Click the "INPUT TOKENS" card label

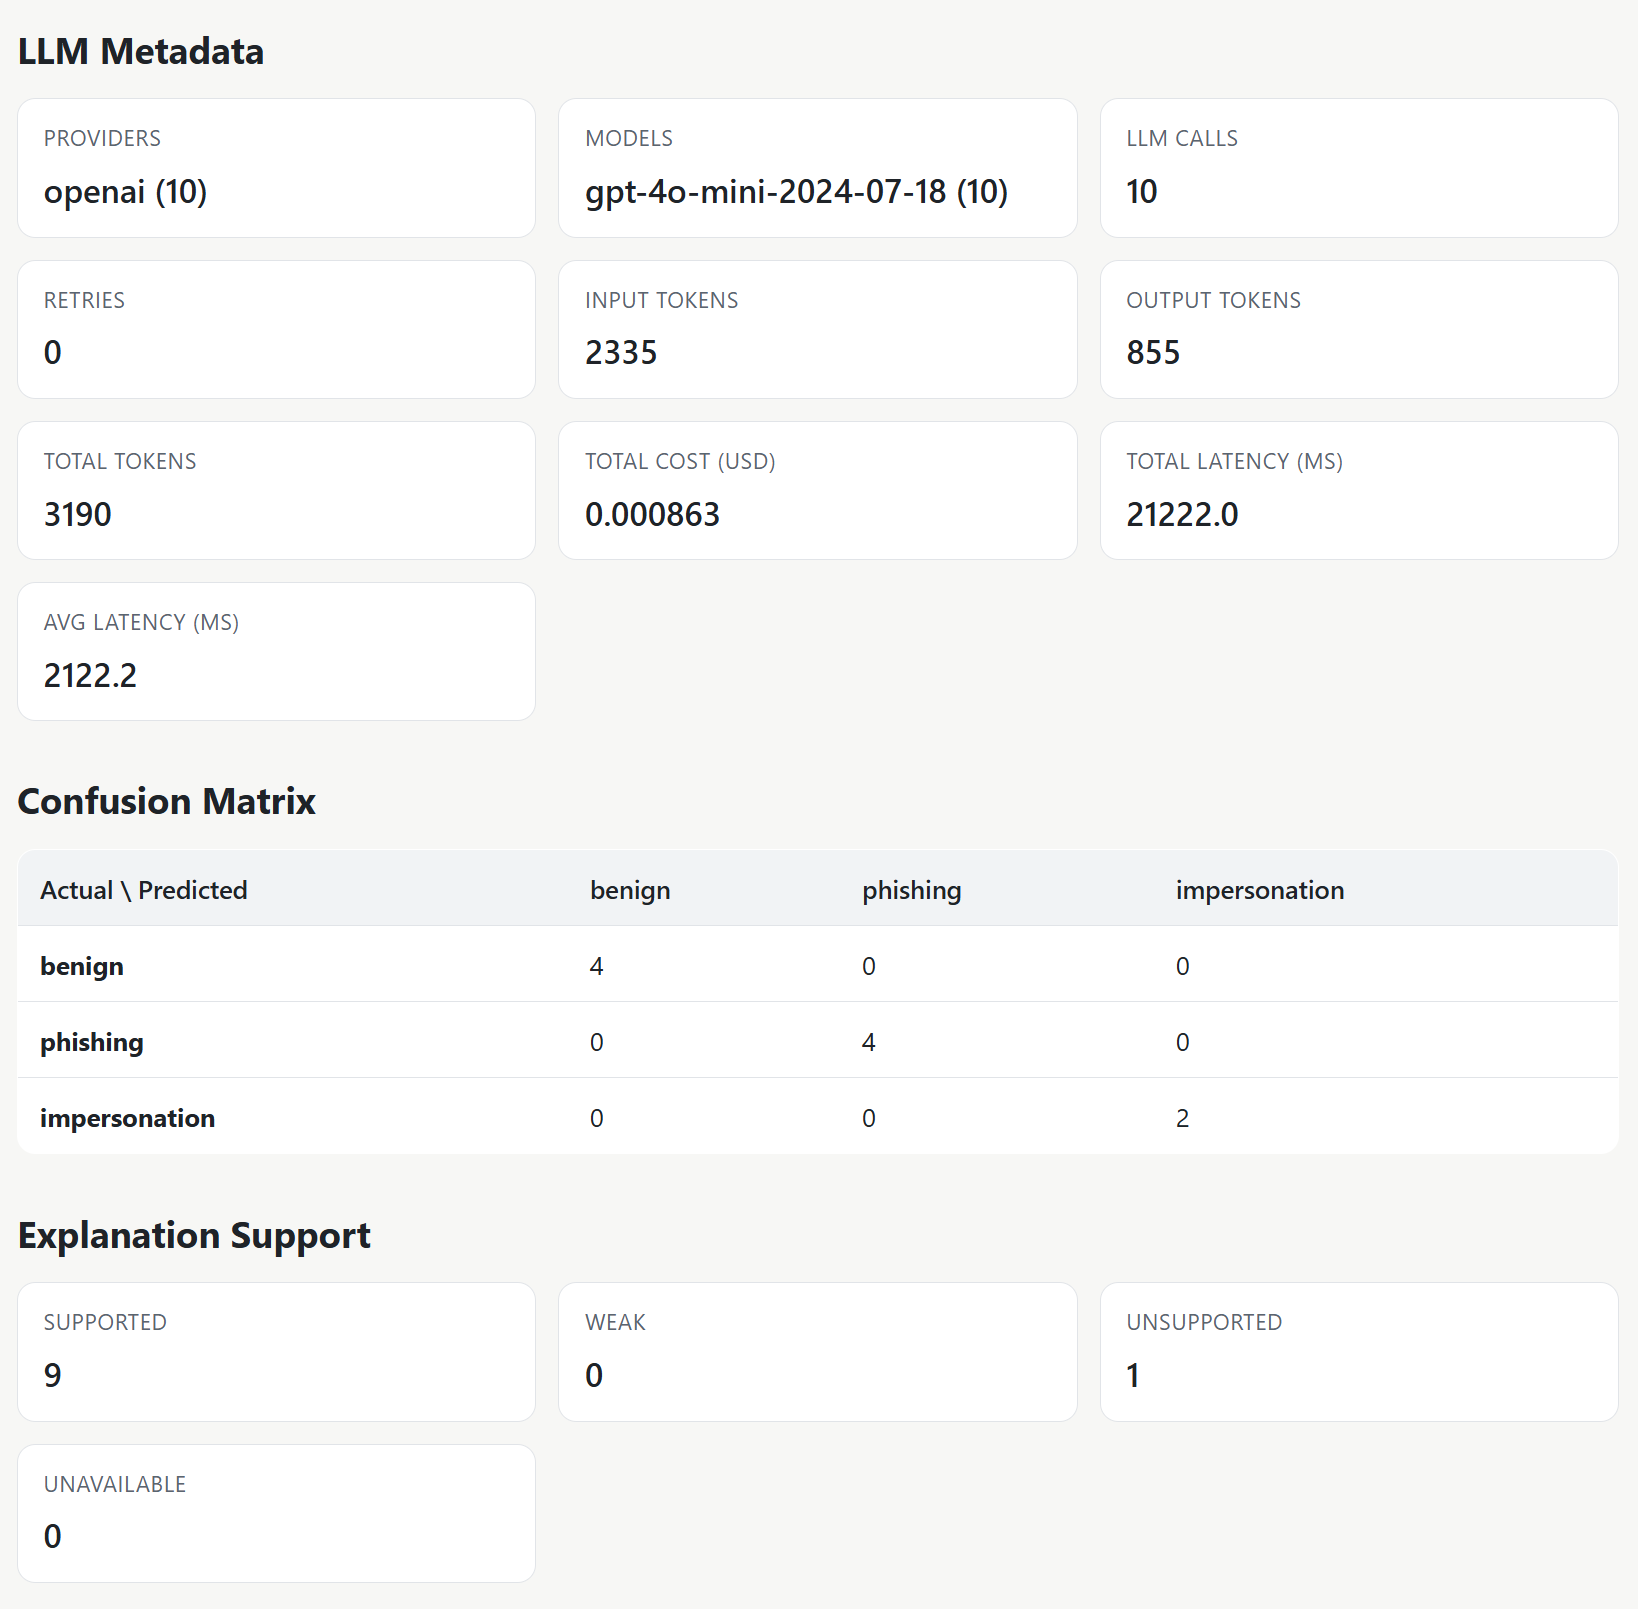coord(662,300)
